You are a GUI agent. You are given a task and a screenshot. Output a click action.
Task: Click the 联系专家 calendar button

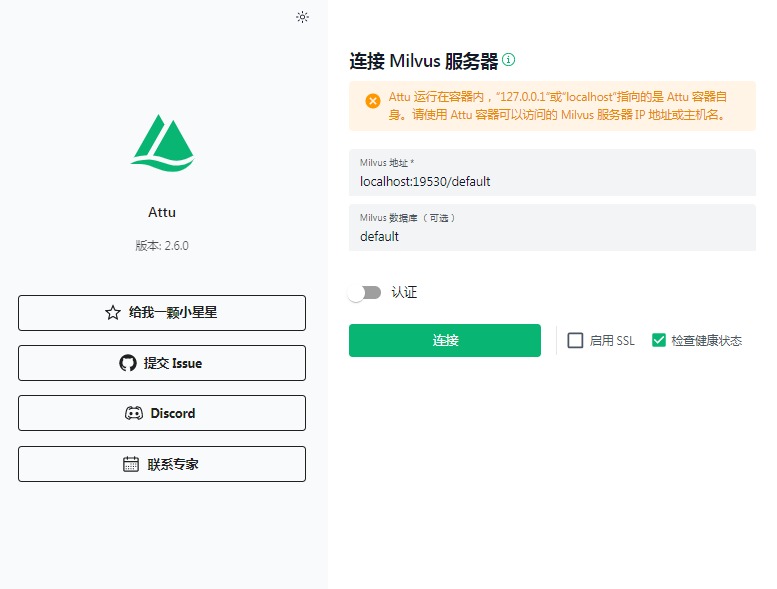click(162, 464)
